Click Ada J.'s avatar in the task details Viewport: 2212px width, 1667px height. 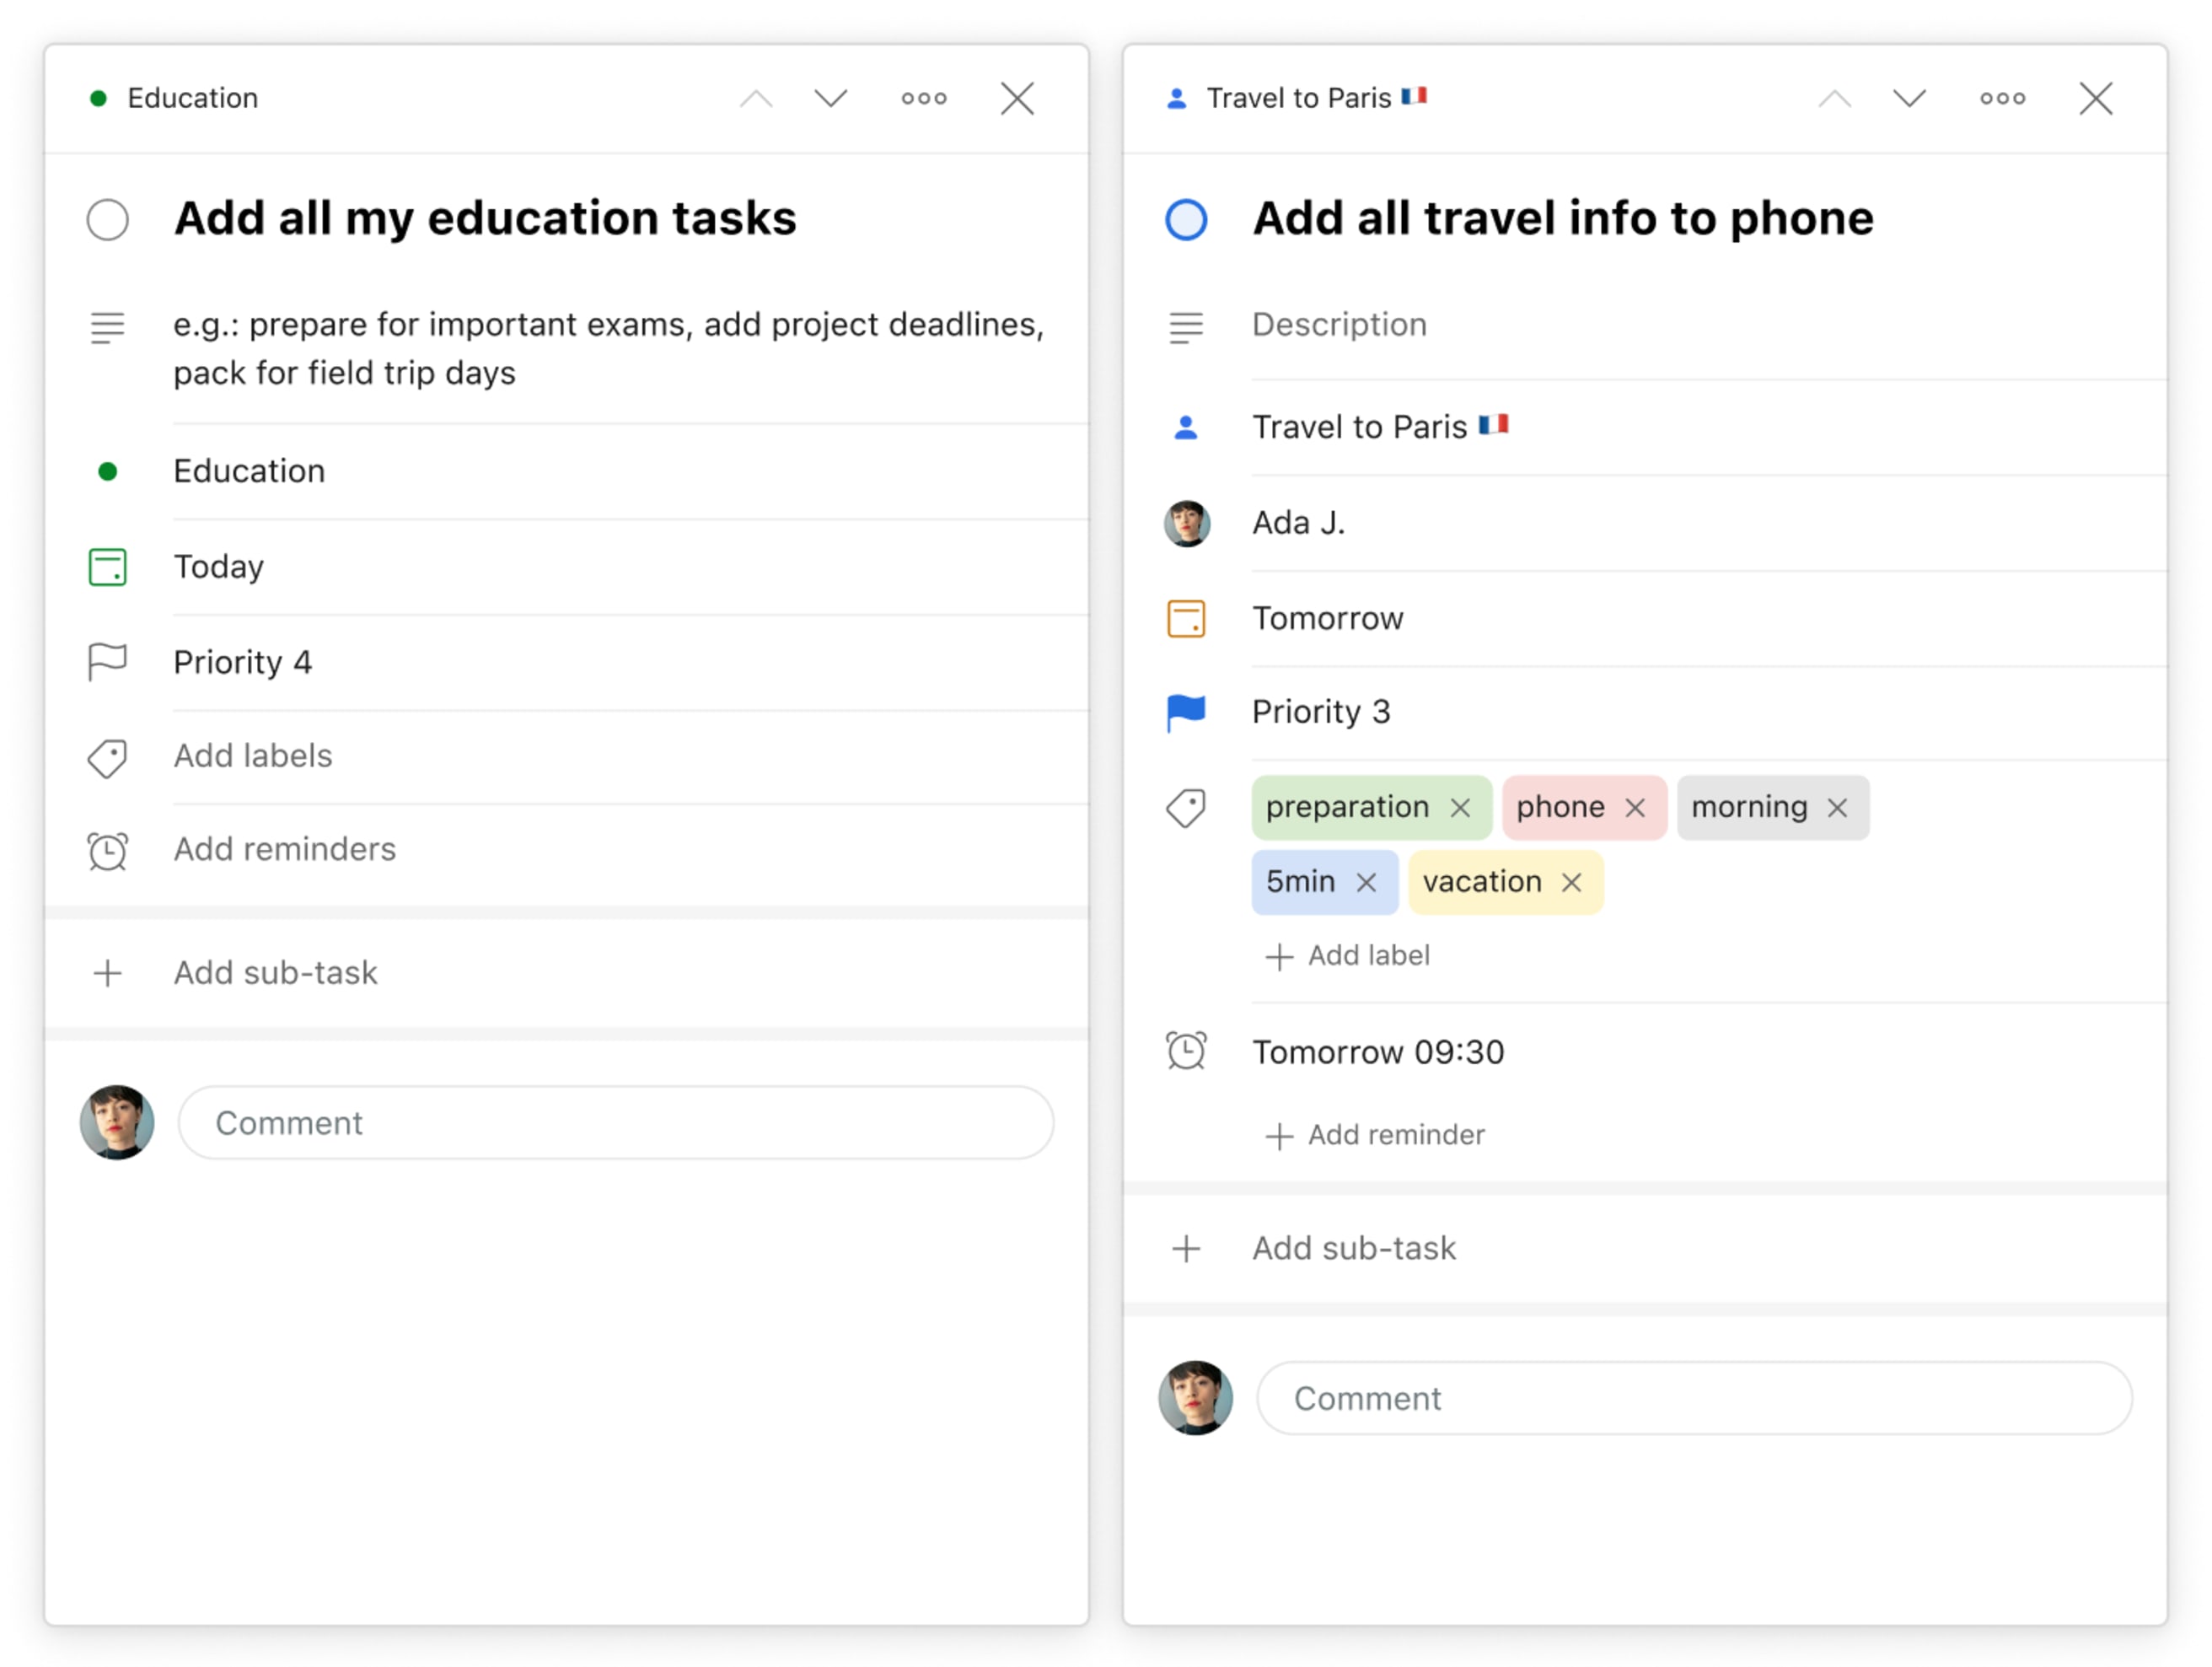click(1186, 522)
